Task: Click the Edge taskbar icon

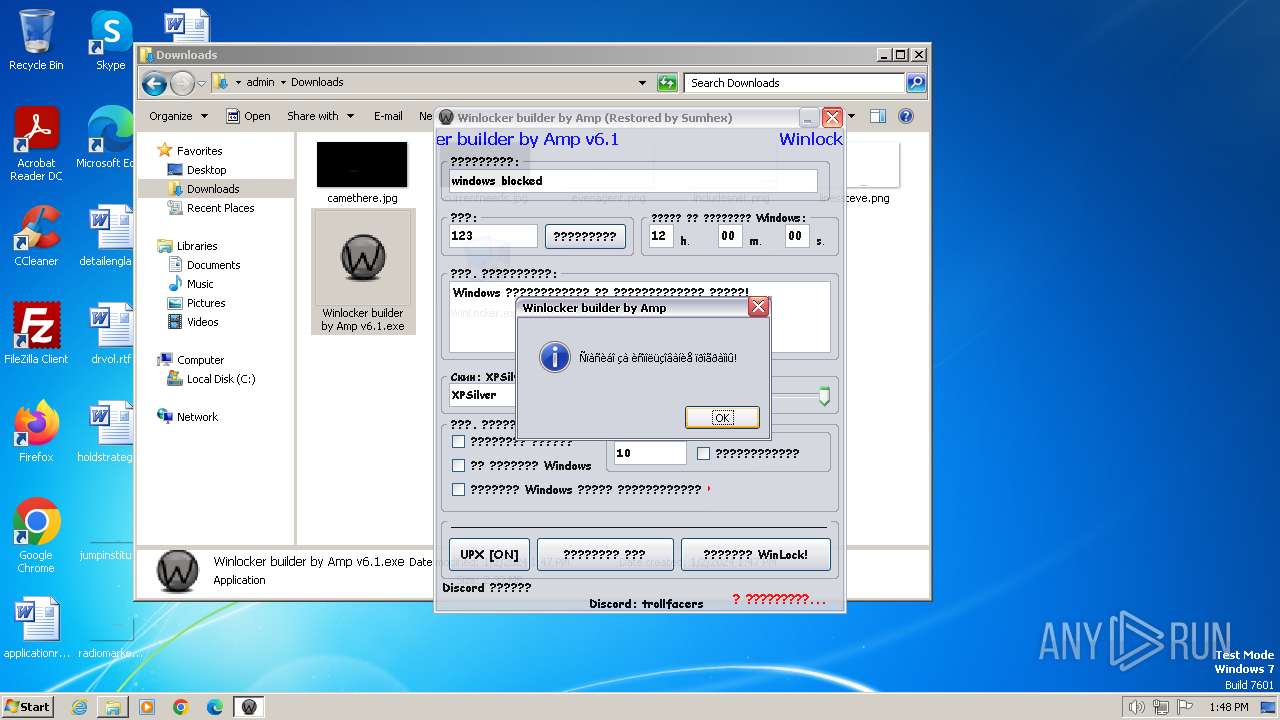Action: [215, 707]
